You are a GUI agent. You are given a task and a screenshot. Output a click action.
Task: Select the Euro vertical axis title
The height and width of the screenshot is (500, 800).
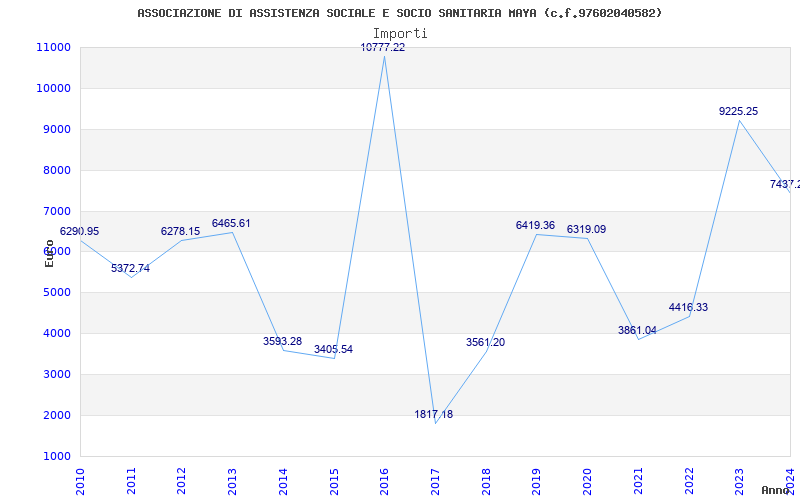point(49,253)
